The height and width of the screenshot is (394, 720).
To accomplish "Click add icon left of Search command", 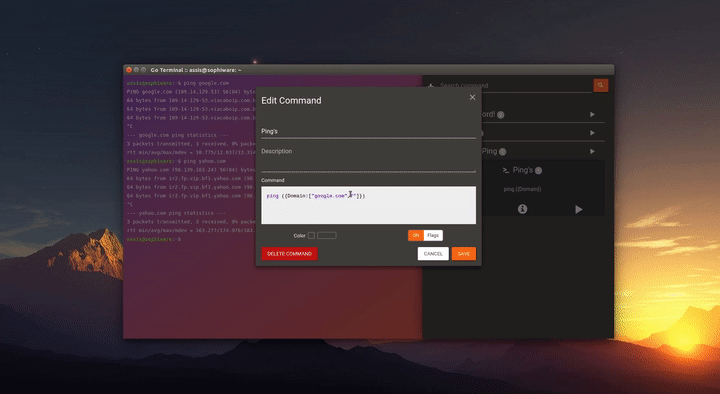I will coord(430,85).
